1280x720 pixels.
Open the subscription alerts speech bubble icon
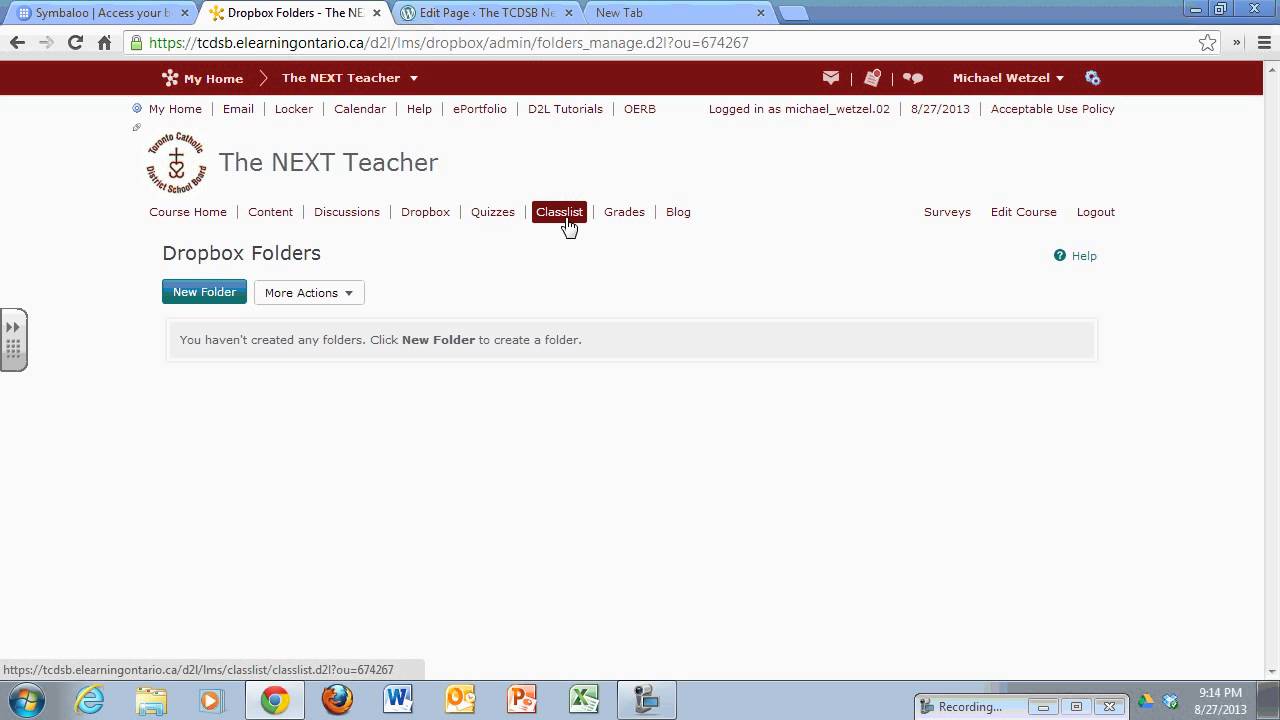pyautogui.click(x=913, y=78)
